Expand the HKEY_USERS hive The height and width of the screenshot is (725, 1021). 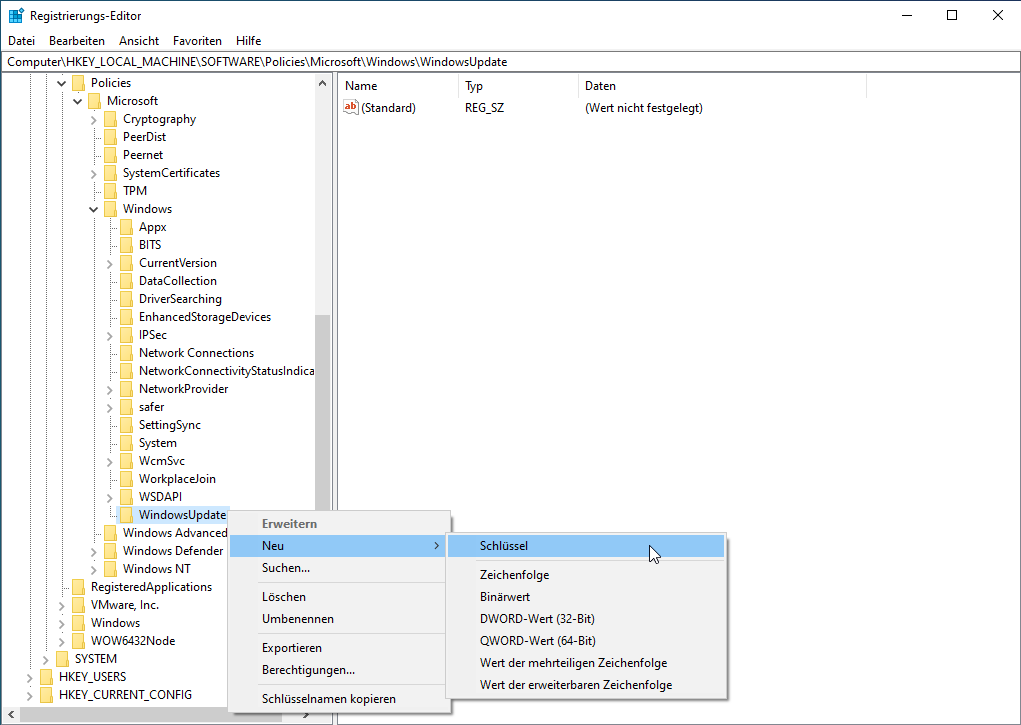click(x=30, y=677)
